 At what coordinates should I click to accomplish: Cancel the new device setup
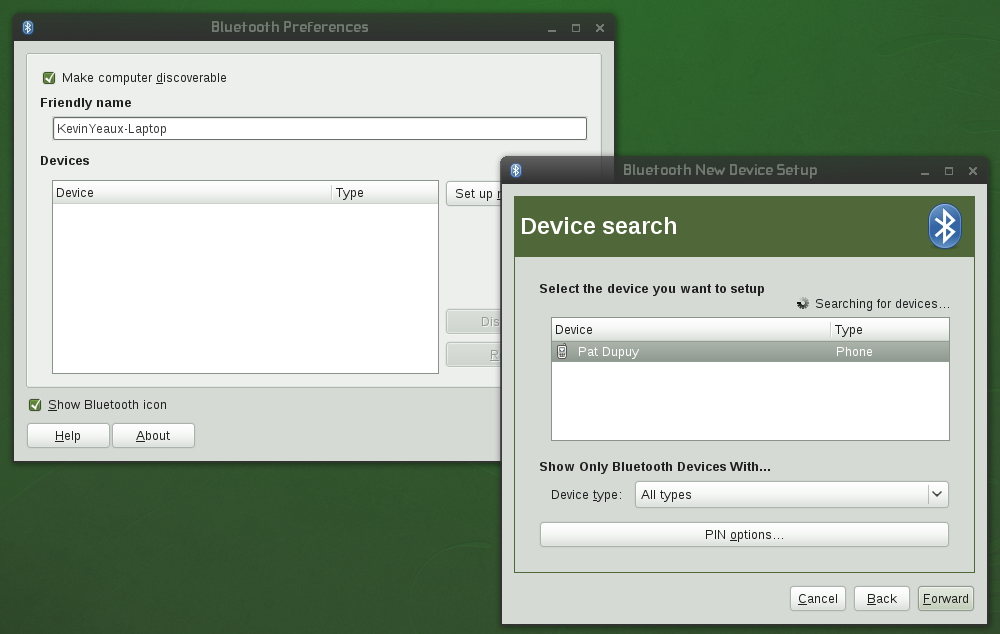click(817, 598)
